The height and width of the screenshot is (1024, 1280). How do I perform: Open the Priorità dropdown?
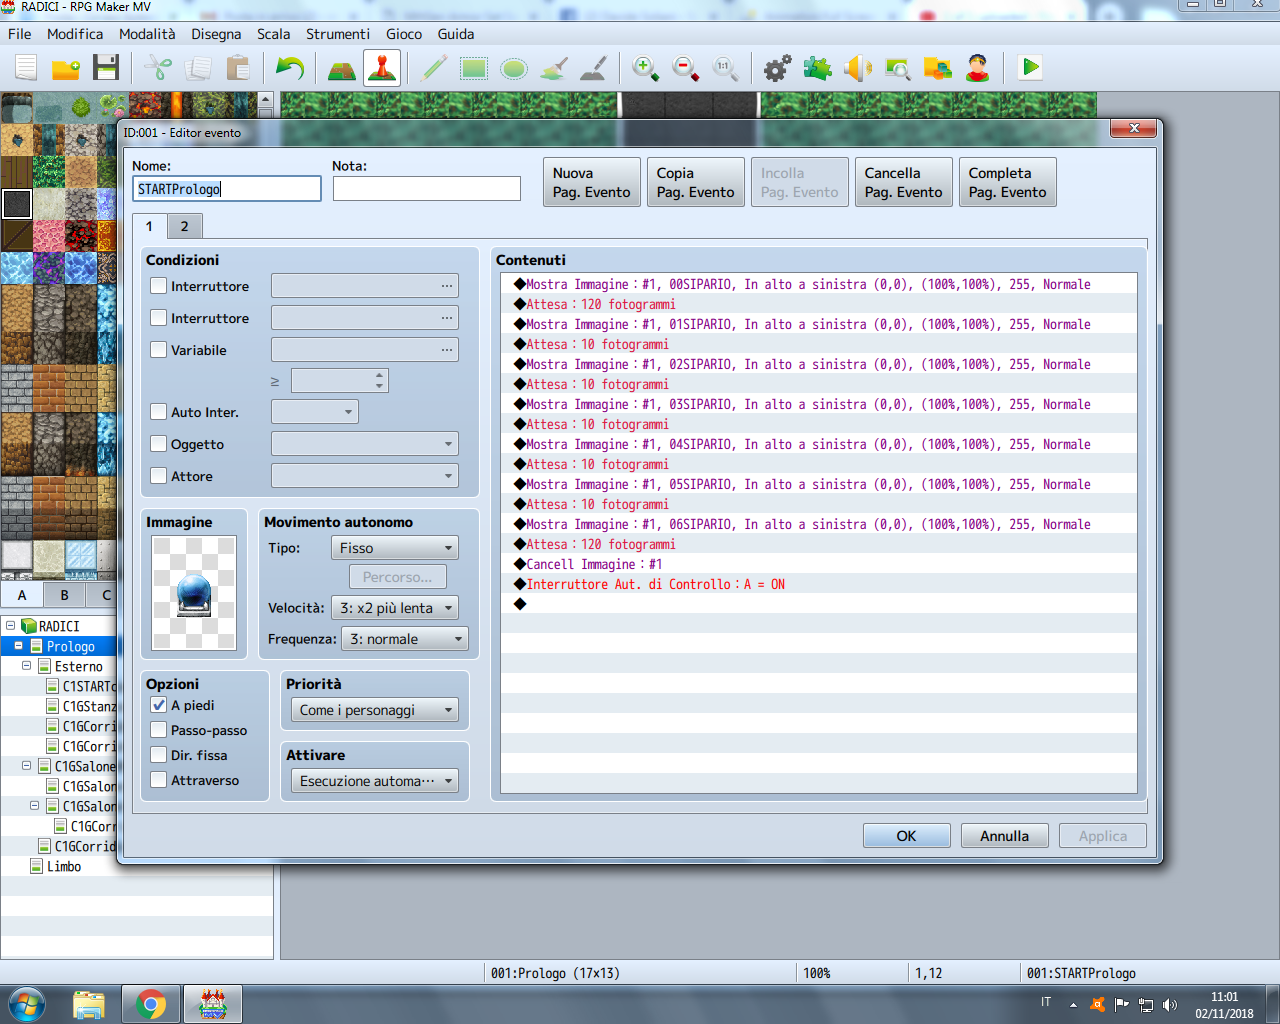click(x=375, y=710)
